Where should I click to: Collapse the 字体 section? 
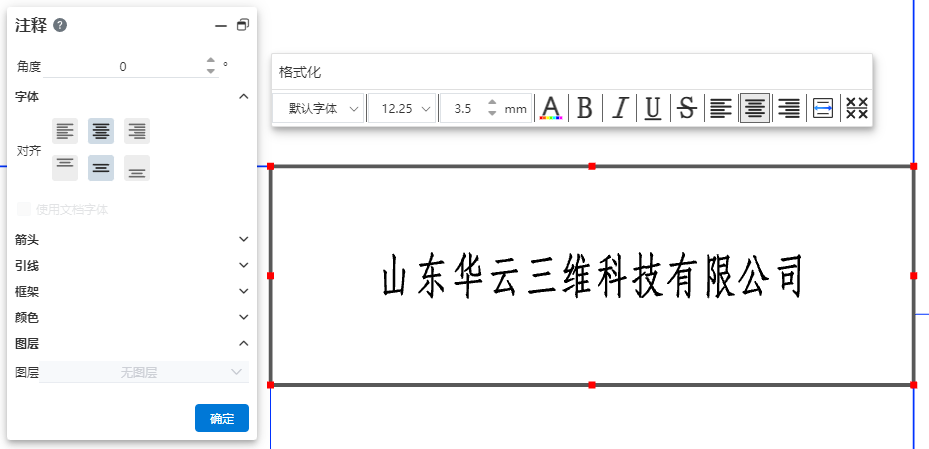click(243, 97)
